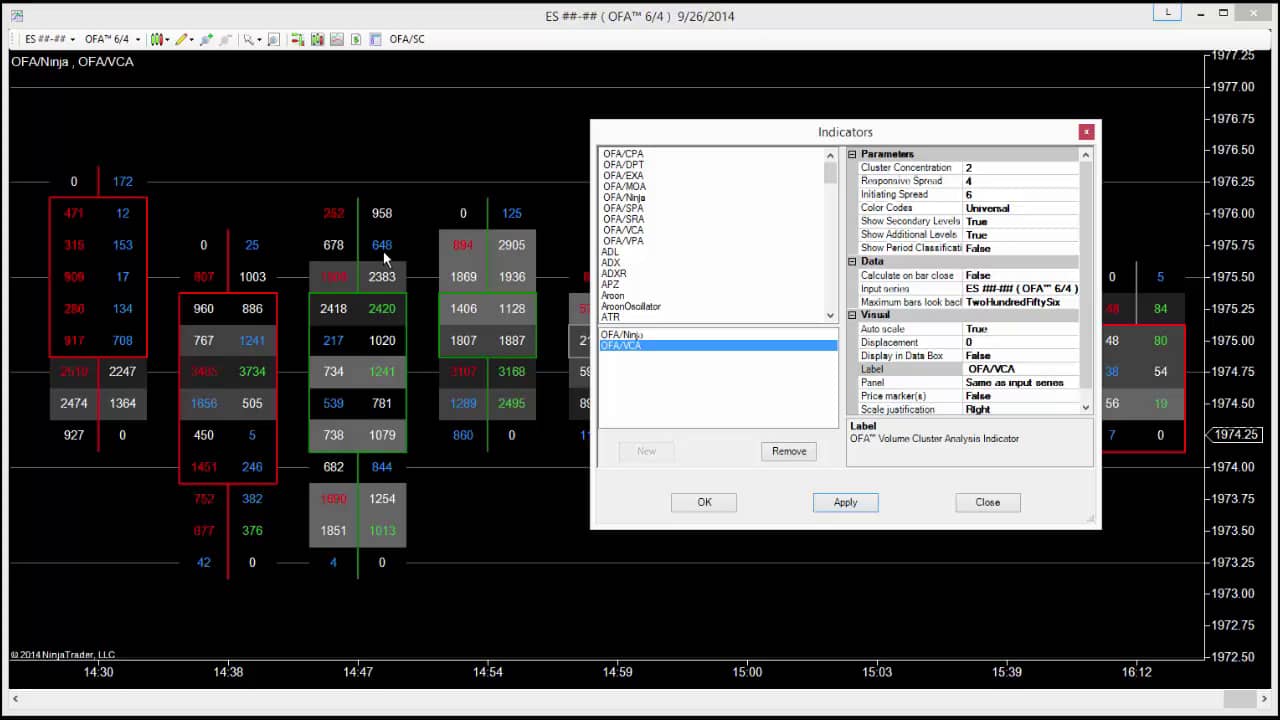1280x720 pixels.
Task: Open the chart style candlestick icon
Action: tap(156, 39)
